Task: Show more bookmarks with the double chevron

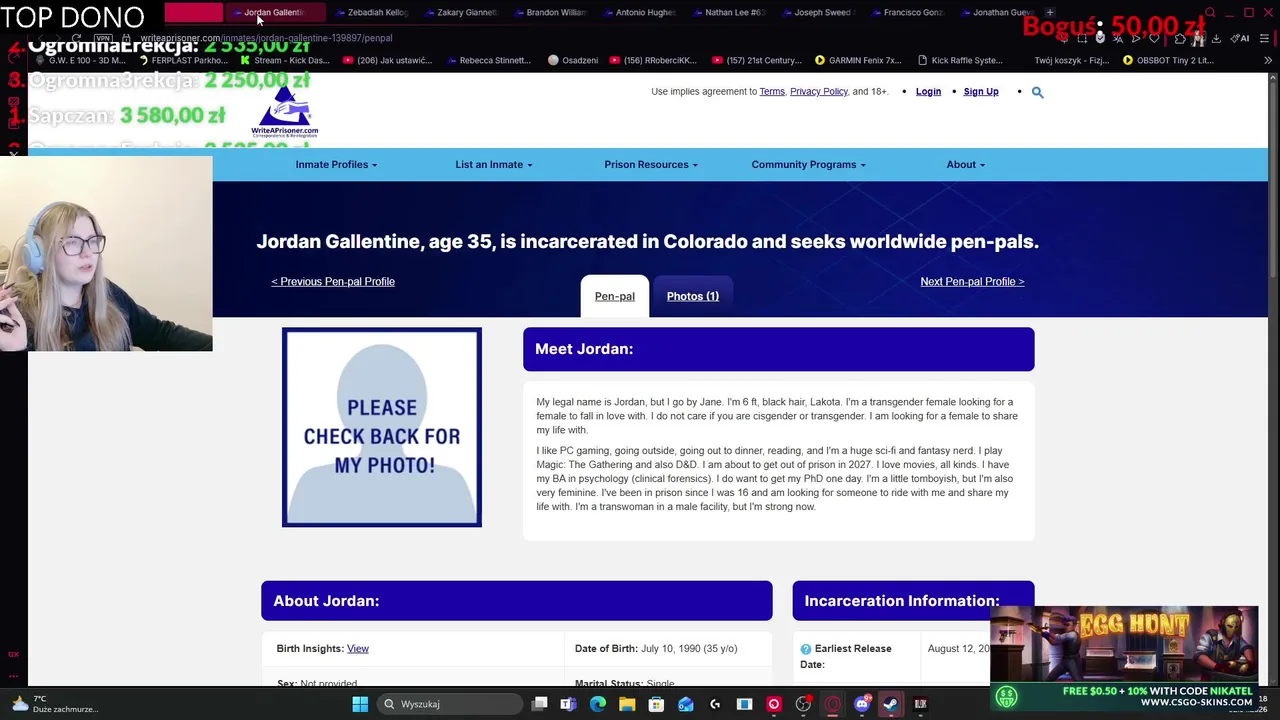Action: tap(1268, 61)
